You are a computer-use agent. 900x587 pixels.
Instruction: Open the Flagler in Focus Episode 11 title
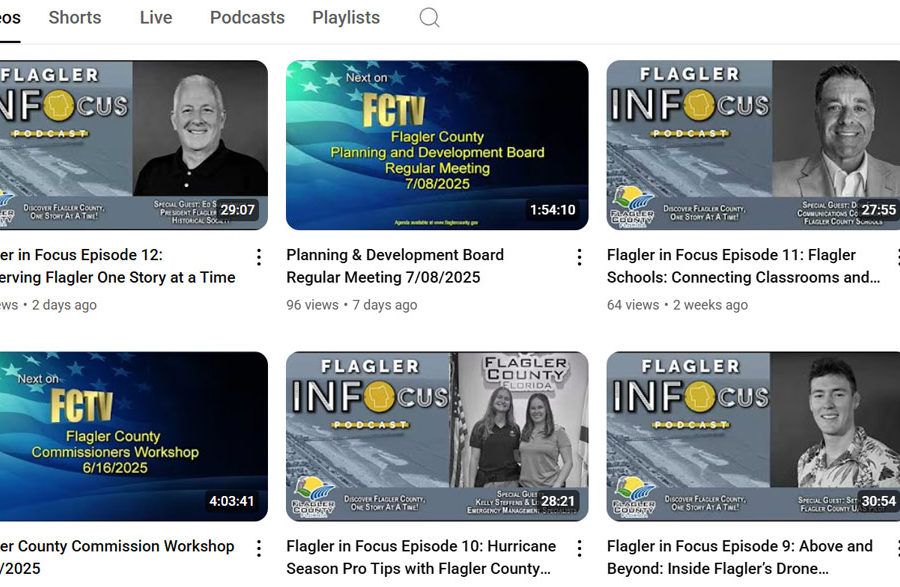(x=743, y=266)
